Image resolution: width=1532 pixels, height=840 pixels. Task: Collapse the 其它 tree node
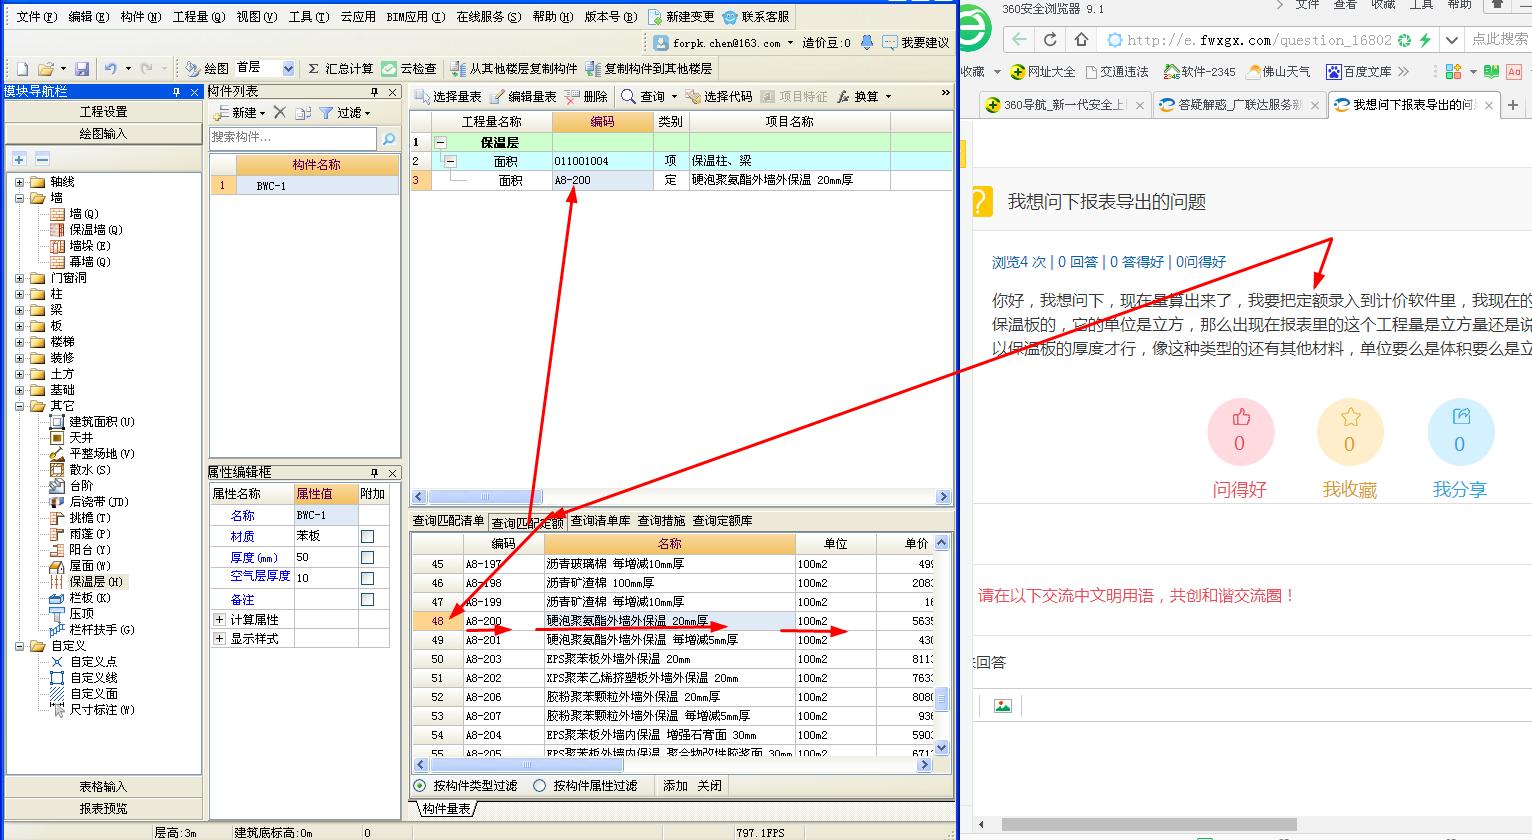[x=20, y=406]
